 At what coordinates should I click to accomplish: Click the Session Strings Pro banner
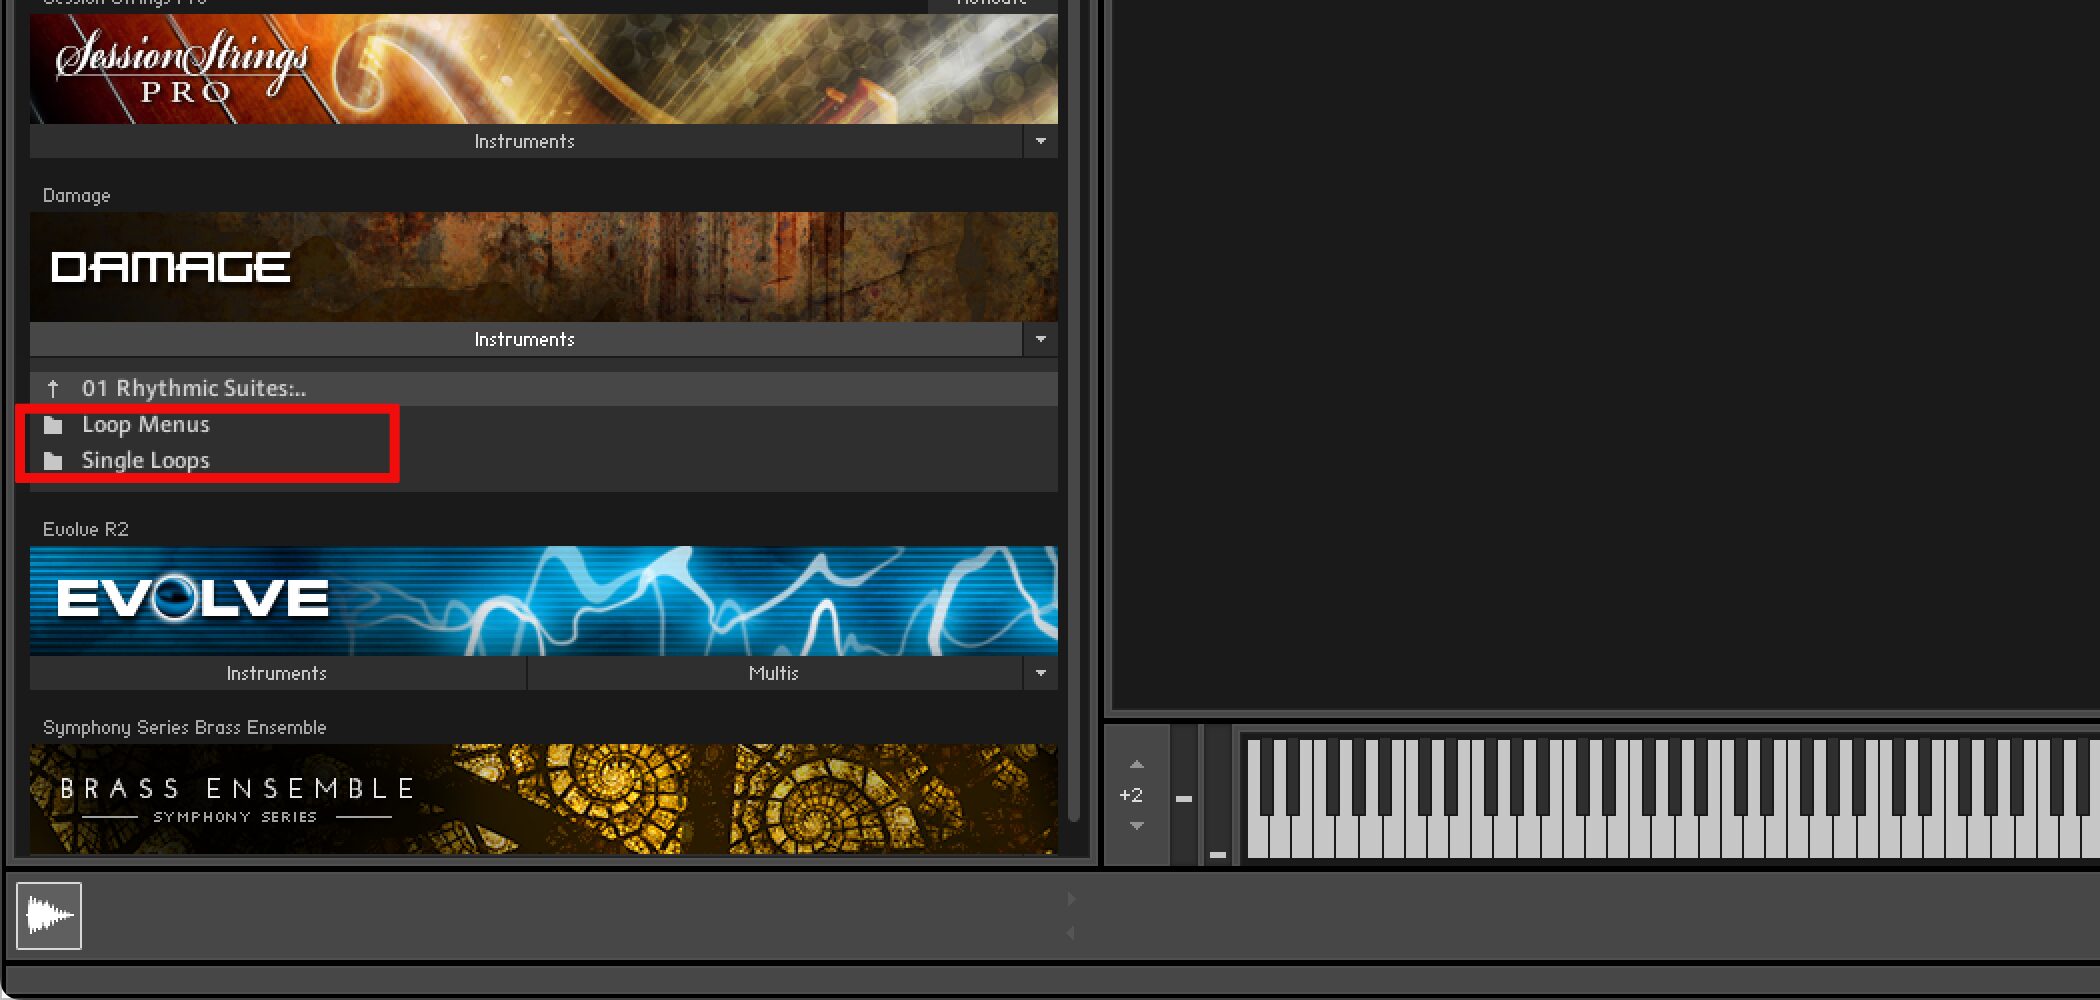(543, 69)
